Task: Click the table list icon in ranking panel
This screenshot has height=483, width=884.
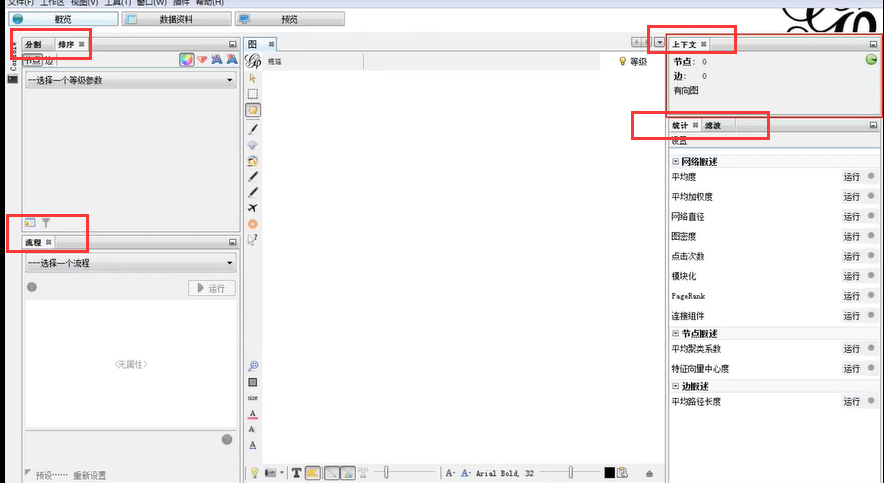Action: [x=30, y=223]
